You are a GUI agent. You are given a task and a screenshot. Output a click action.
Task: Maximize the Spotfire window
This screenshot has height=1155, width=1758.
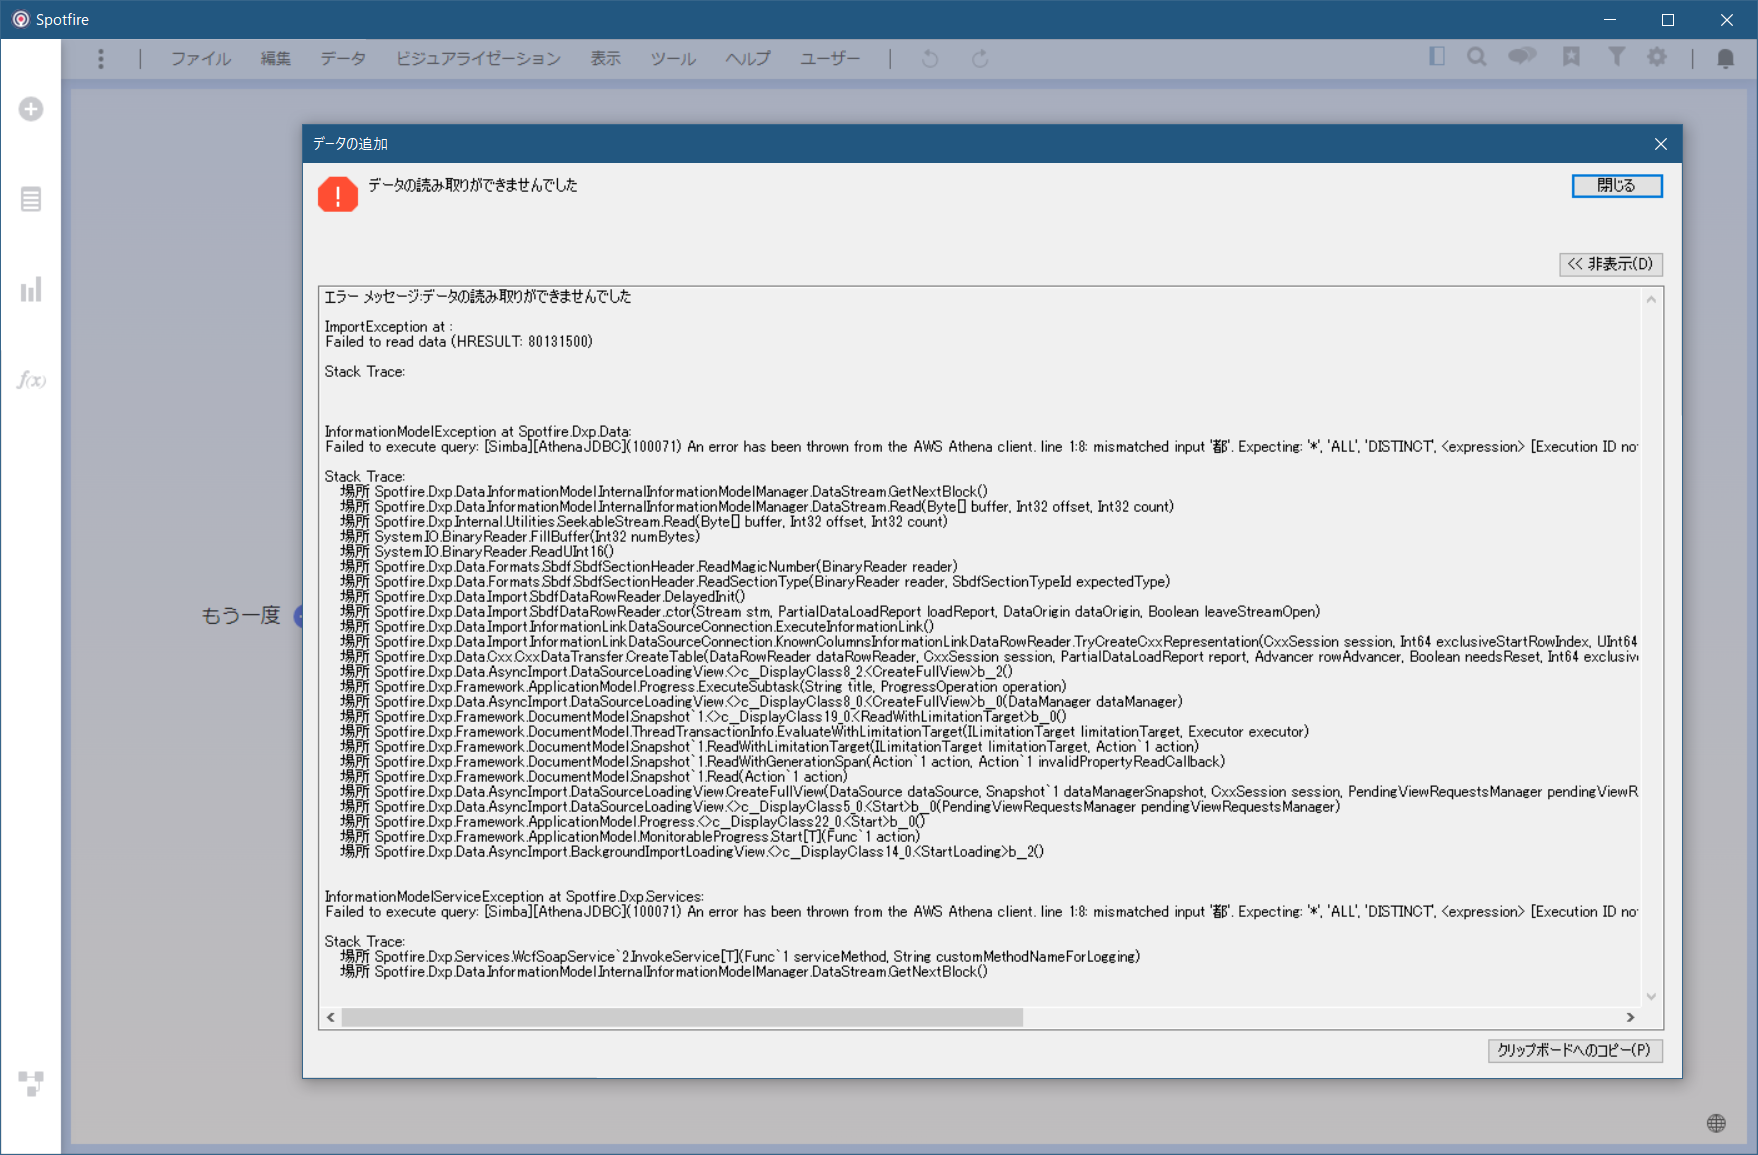click(1668, 20)
